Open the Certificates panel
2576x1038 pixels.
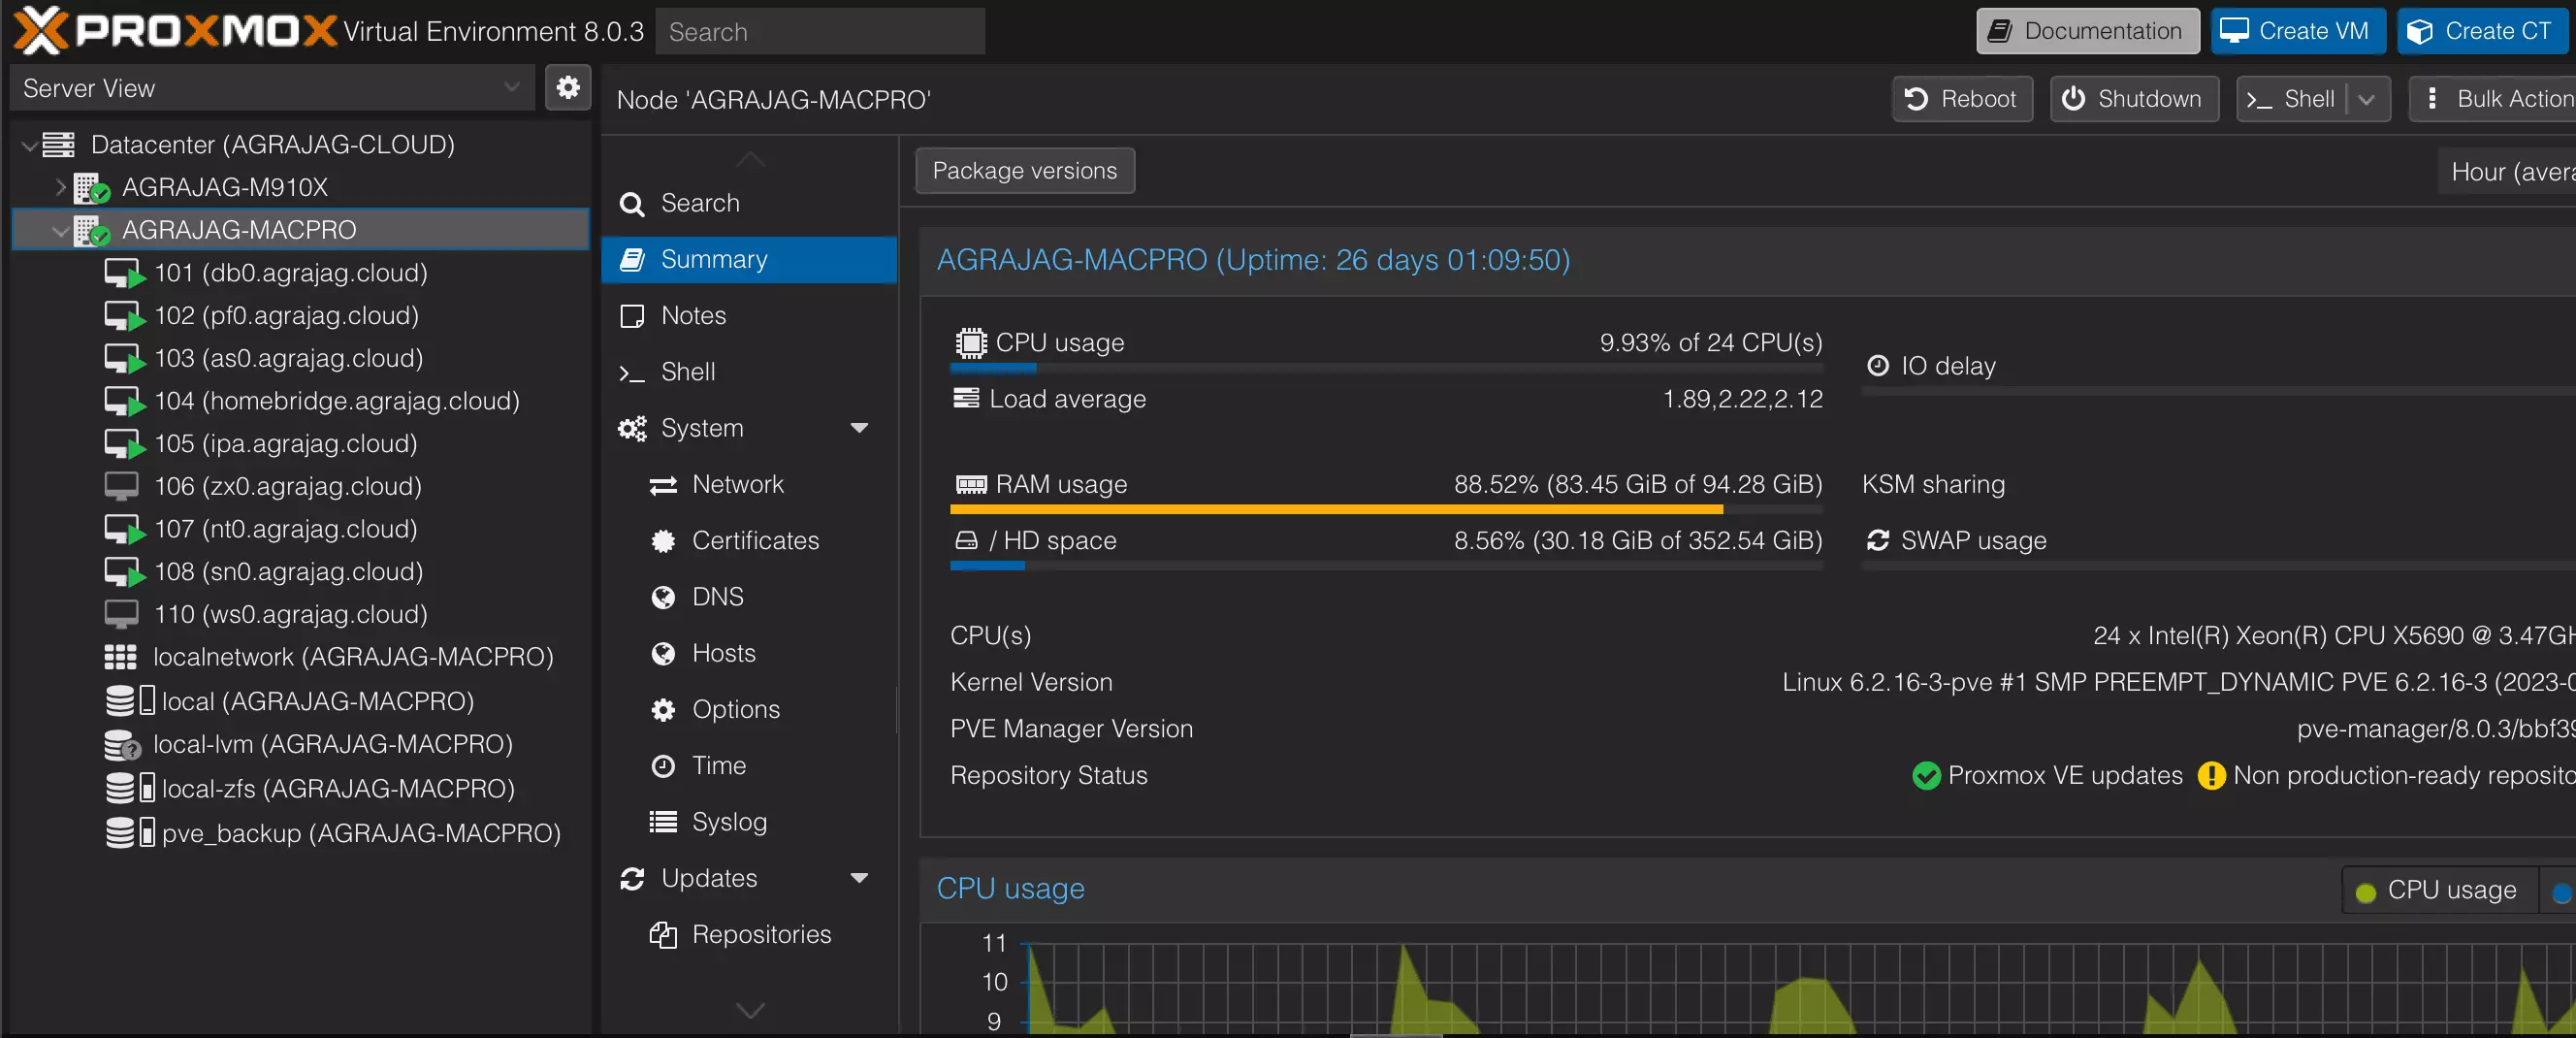click(x=754, y=541)
